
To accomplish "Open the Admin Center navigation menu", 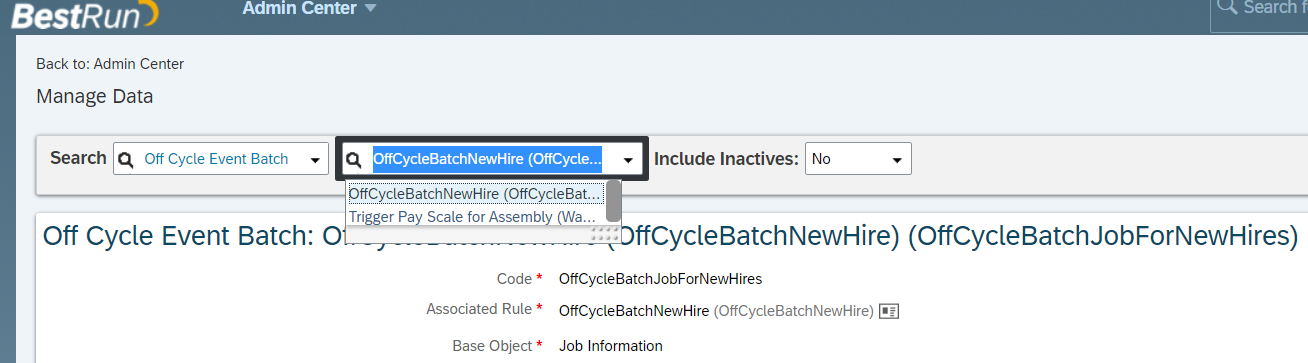I will tap(299, 9).
